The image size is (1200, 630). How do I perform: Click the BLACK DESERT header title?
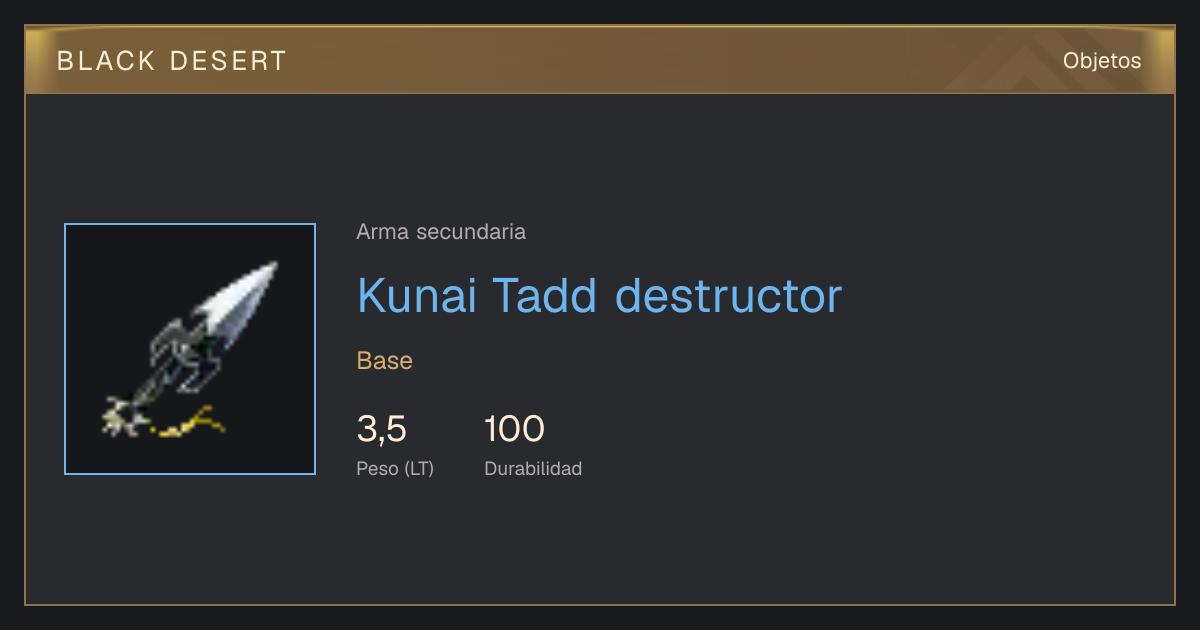point(172,61)
